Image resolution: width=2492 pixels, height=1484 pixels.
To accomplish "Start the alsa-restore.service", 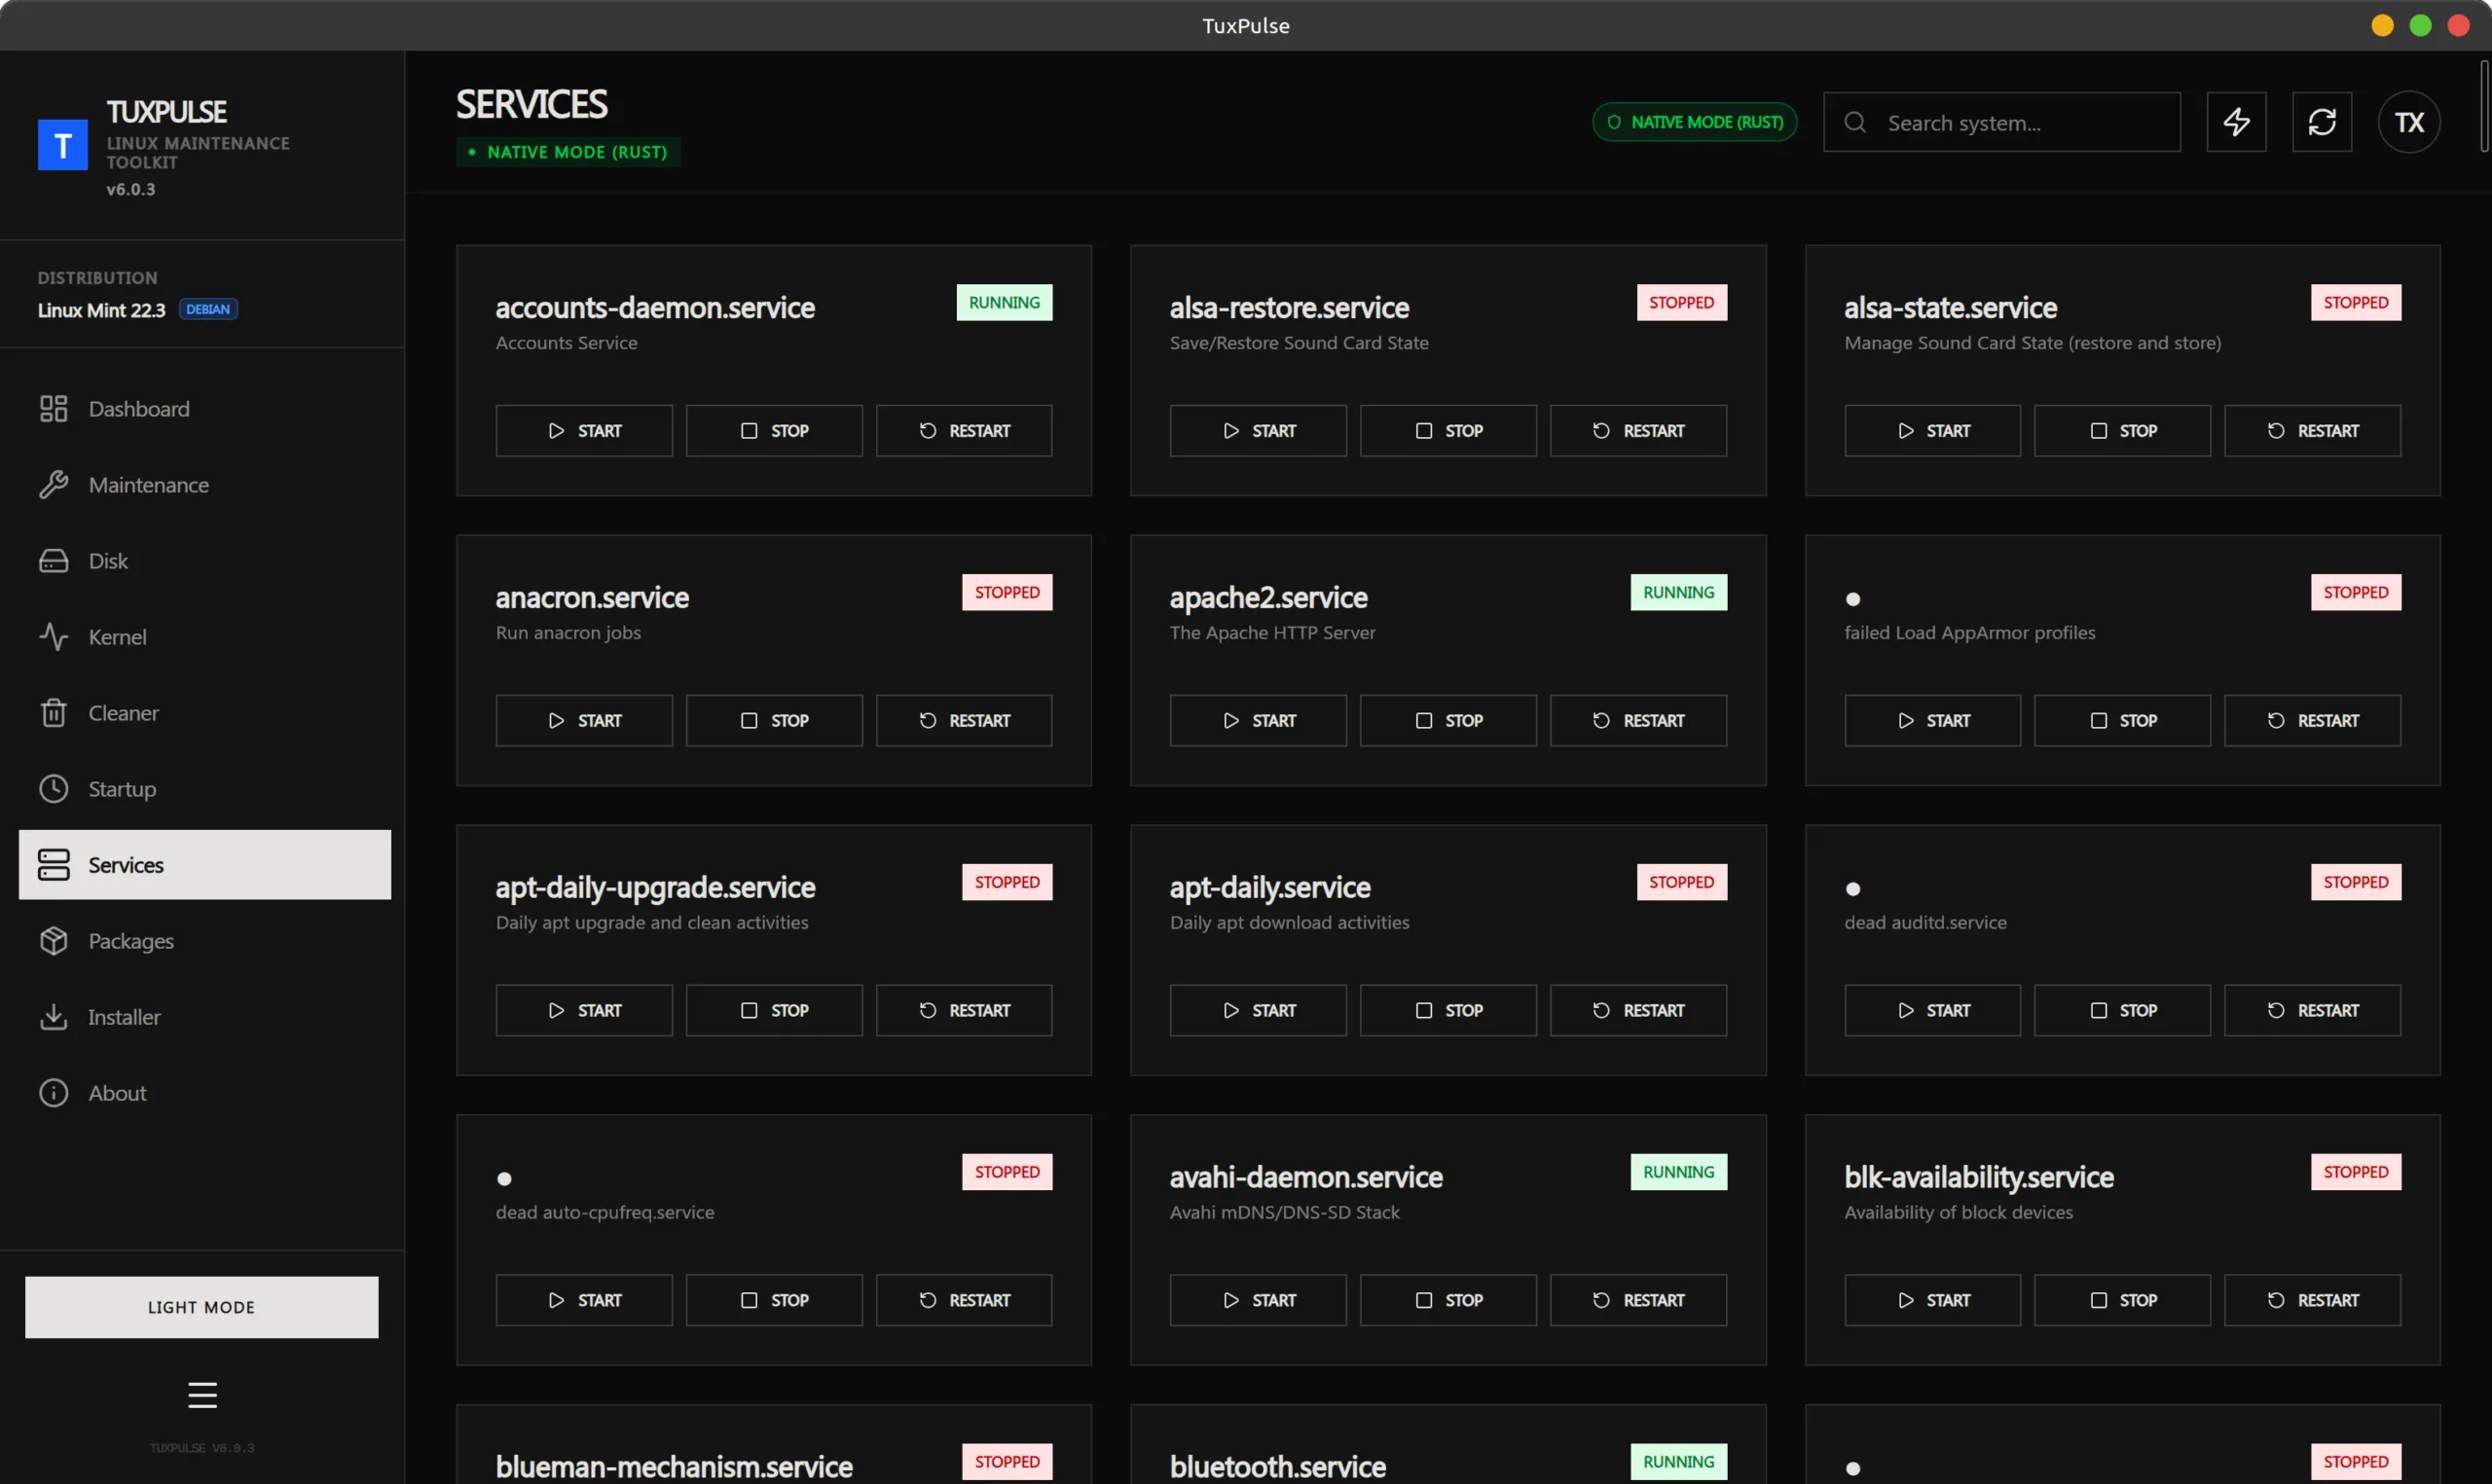I will 1257,431.
